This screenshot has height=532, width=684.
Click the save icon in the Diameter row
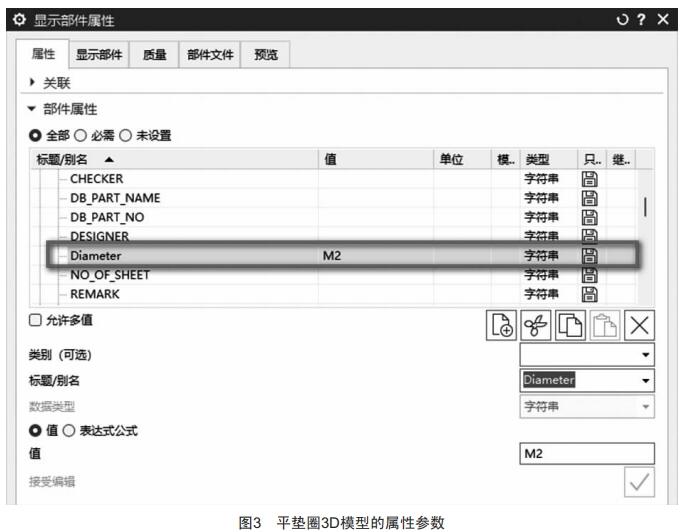[x=589, y=256]
